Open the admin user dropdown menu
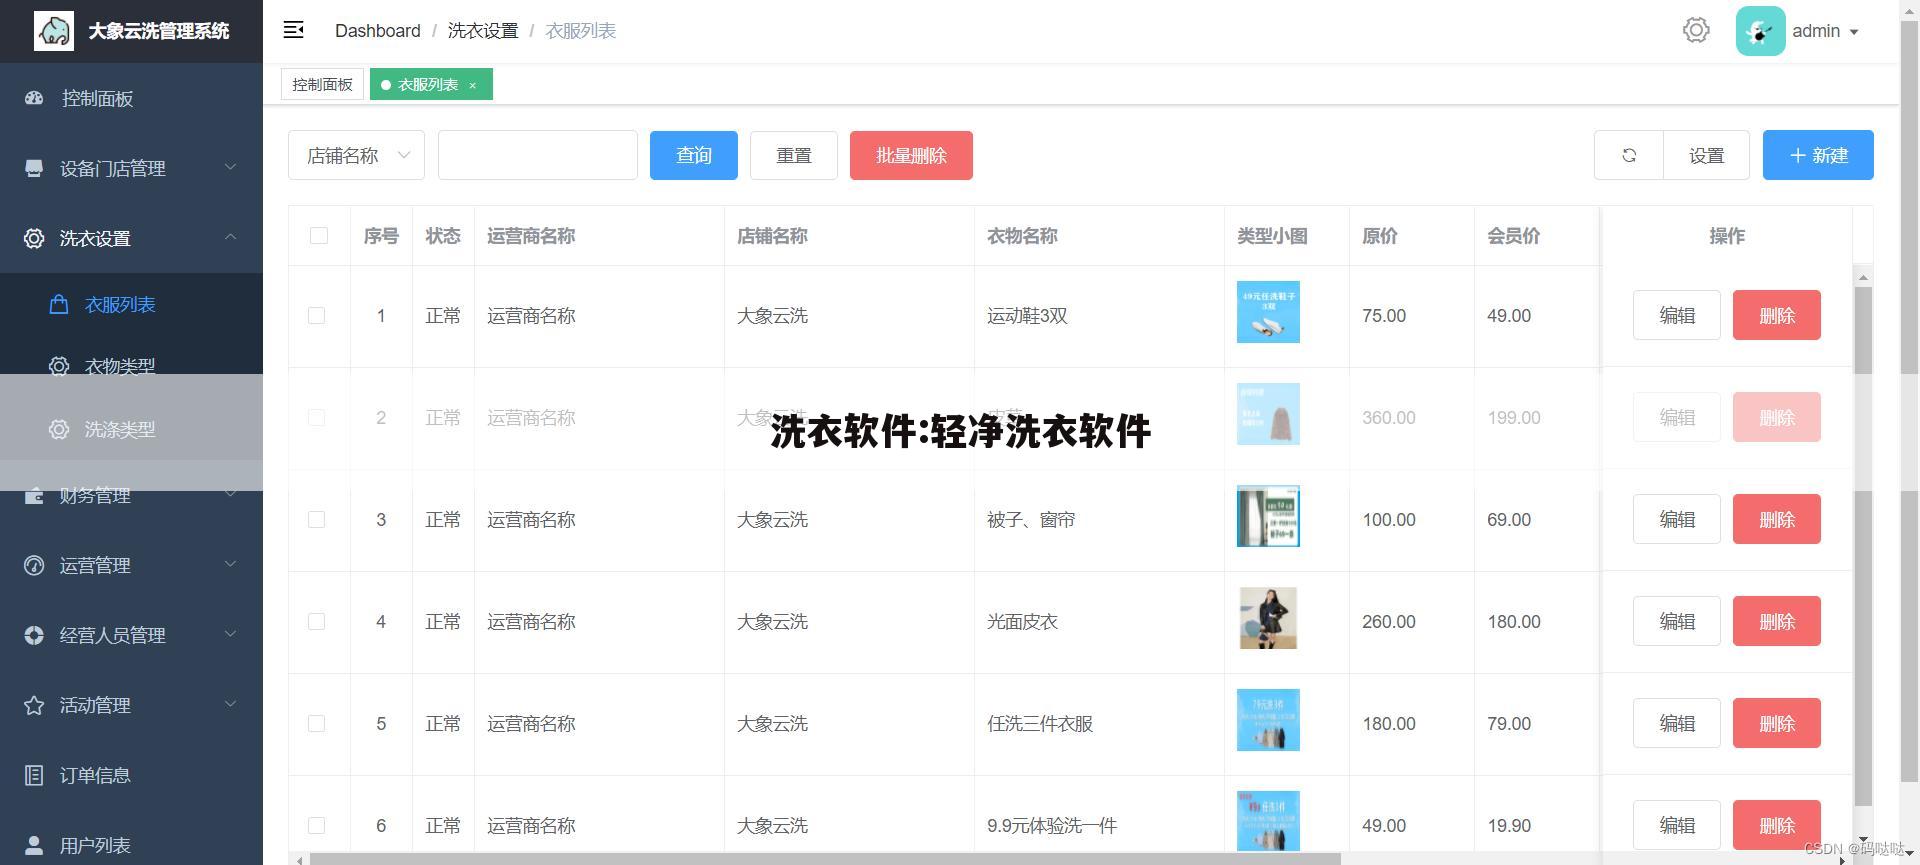The width and height of the screenshot is (1920, 865). tap(1825, 31)
